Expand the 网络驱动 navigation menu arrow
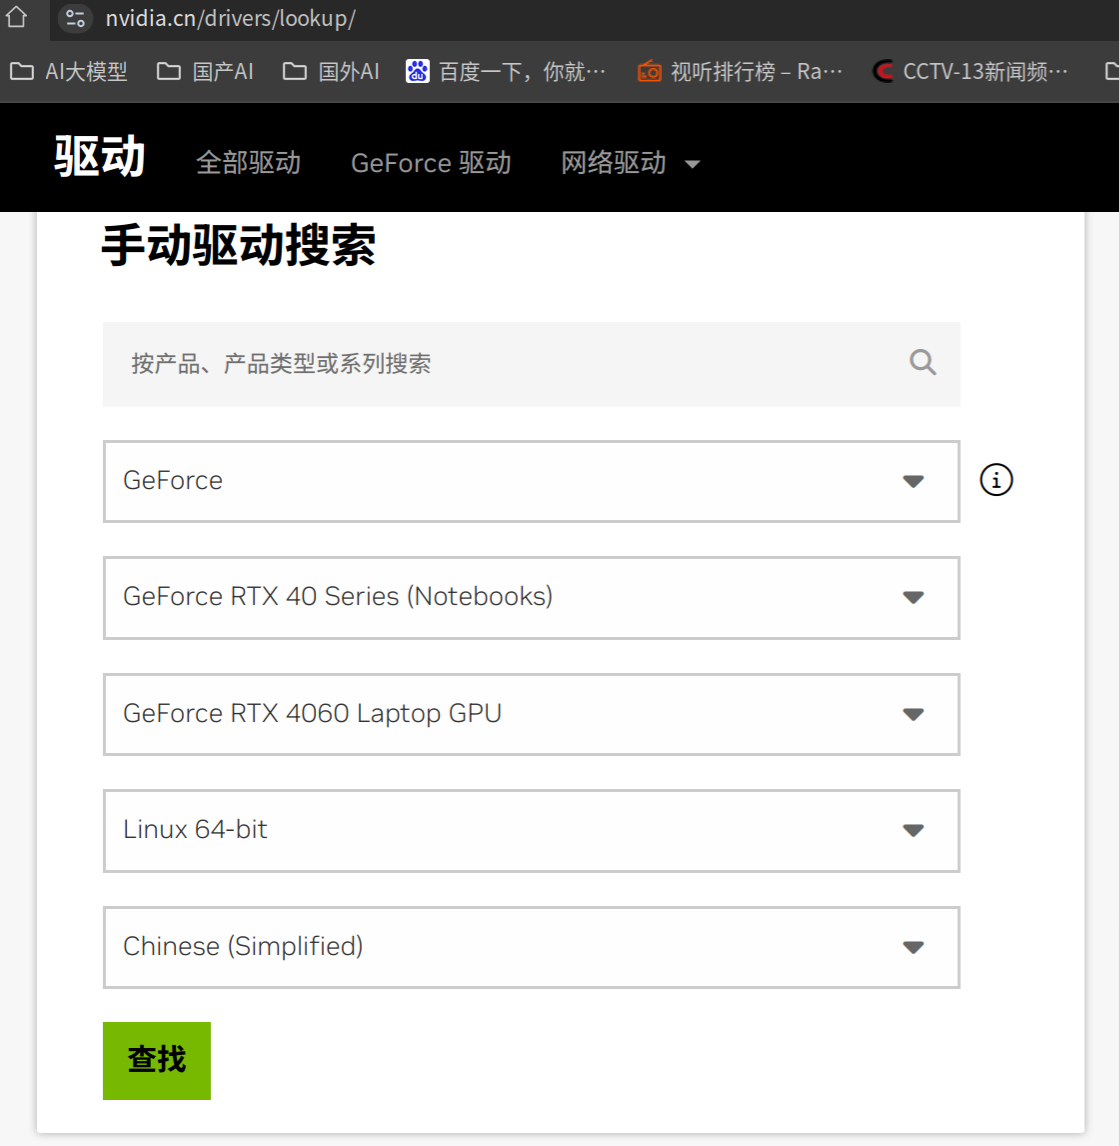Viewport: 1119px width, 1146px height. tap(692, 164)
